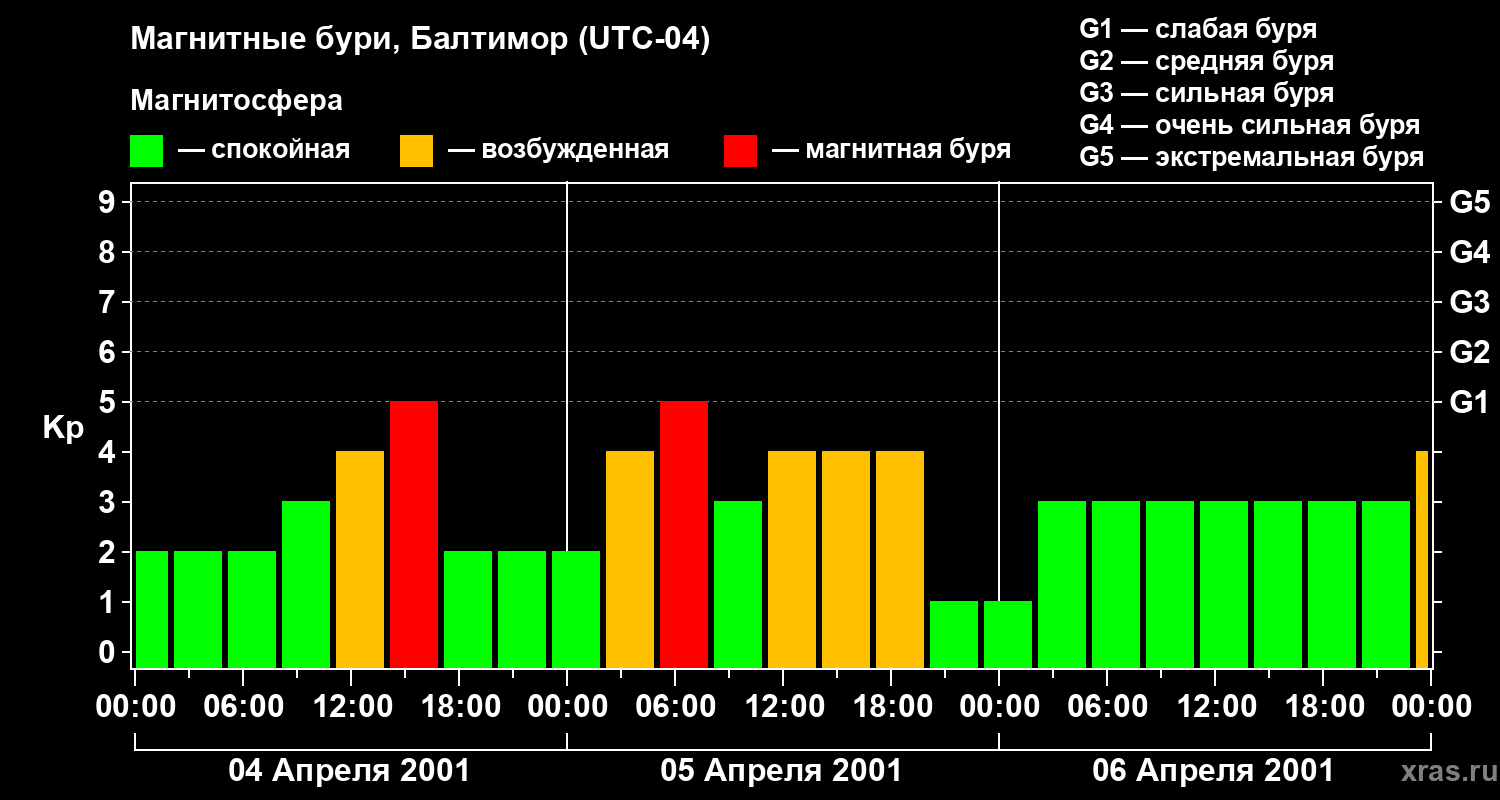This screenshot has height=800, width=1500.
Task: Click the '— спокойная' legend label
Action: click(264, 150)
